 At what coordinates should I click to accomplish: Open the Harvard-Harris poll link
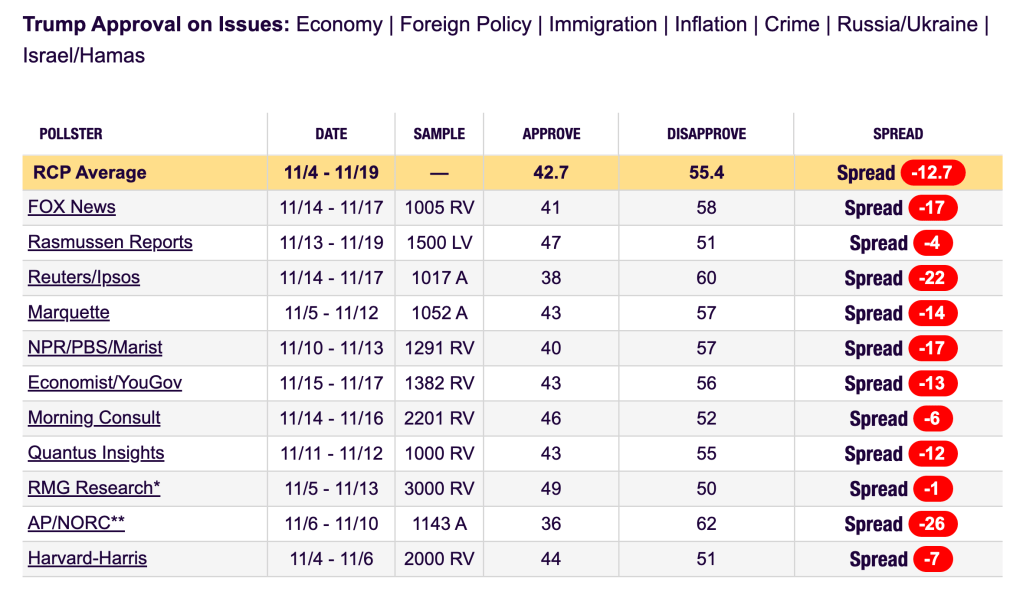(87, 559)
